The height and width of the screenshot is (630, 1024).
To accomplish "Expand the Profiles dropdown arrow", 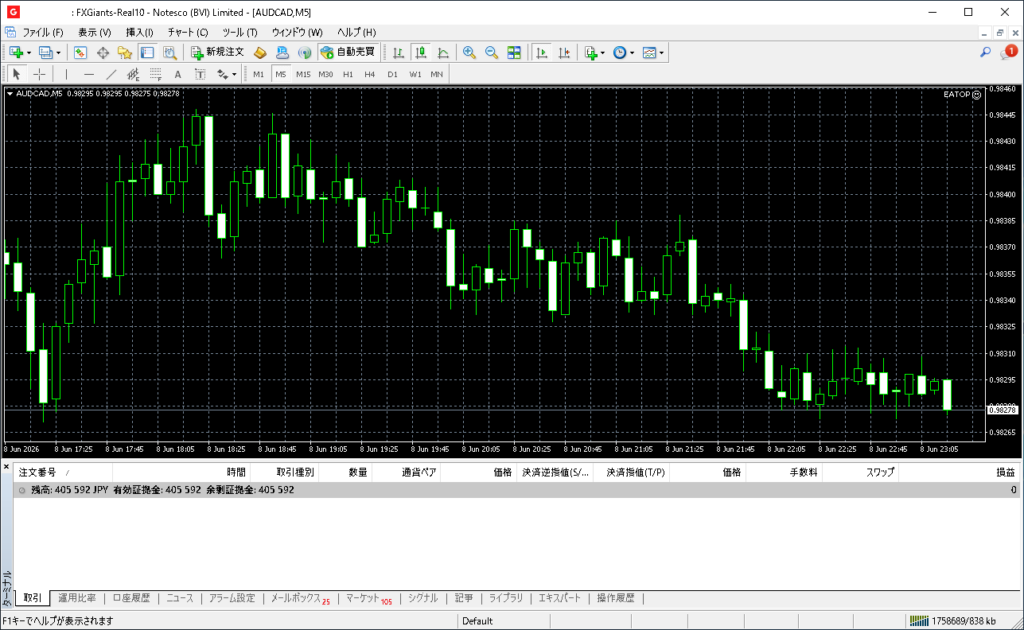I will pyautogui.click(x=58, y=53).
